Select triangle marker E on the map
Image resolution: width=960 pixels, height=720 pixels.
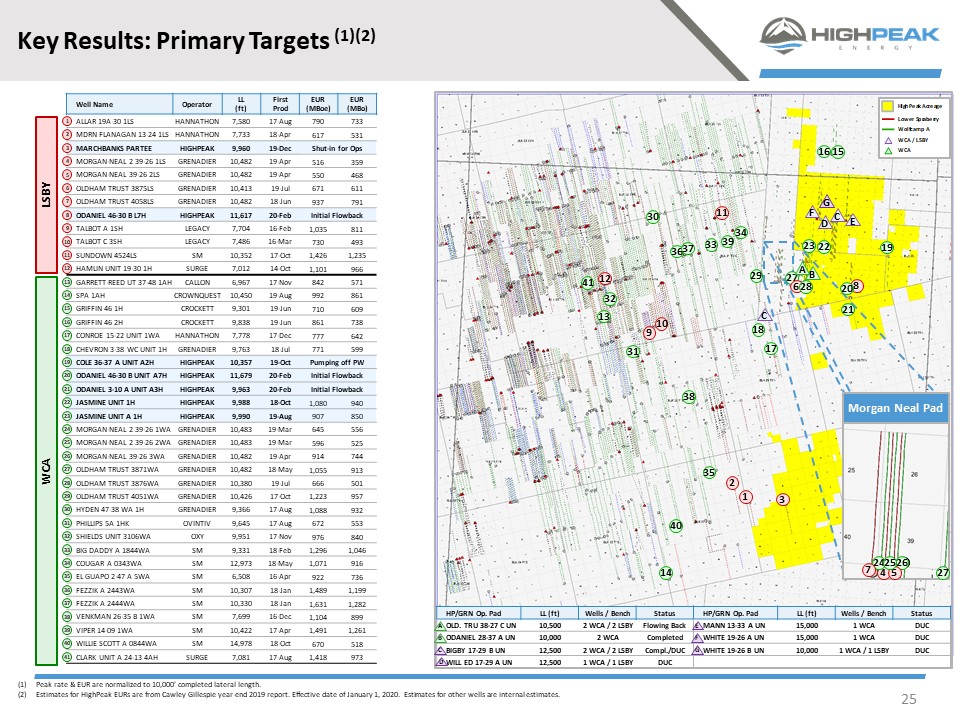click(x=852, y=220)
